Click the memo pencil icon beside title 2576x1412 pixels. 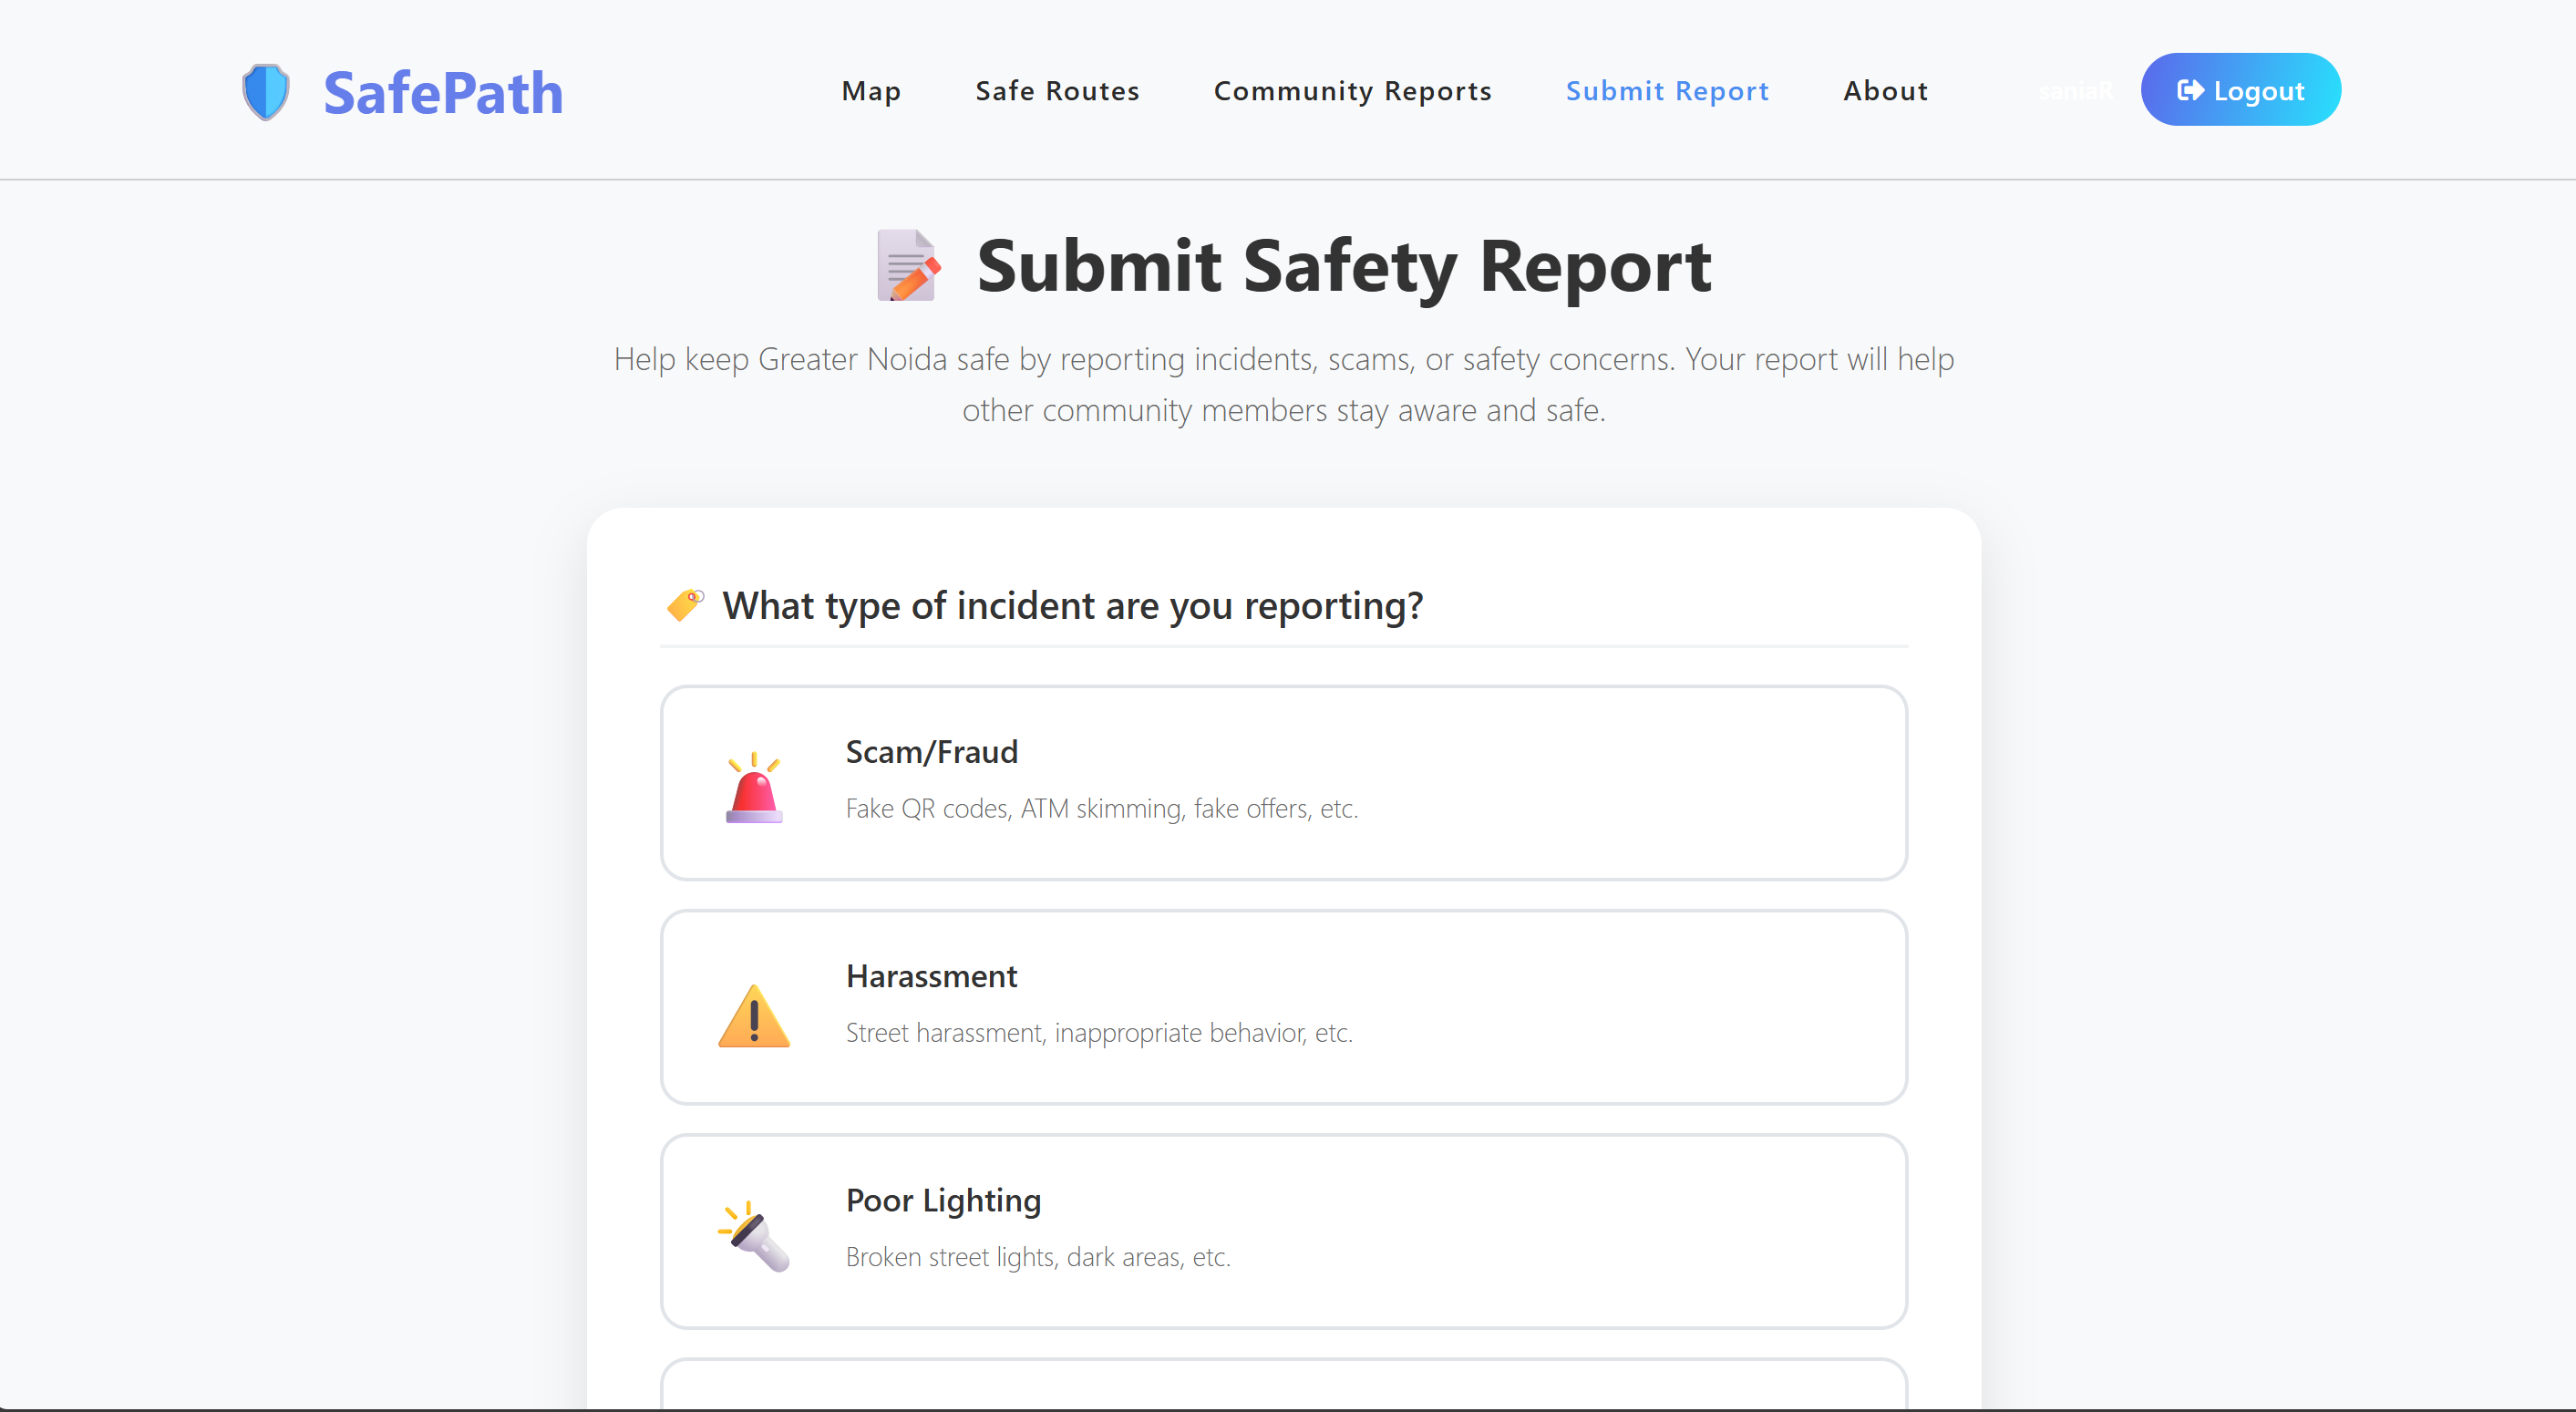click(x=908, y=266)
